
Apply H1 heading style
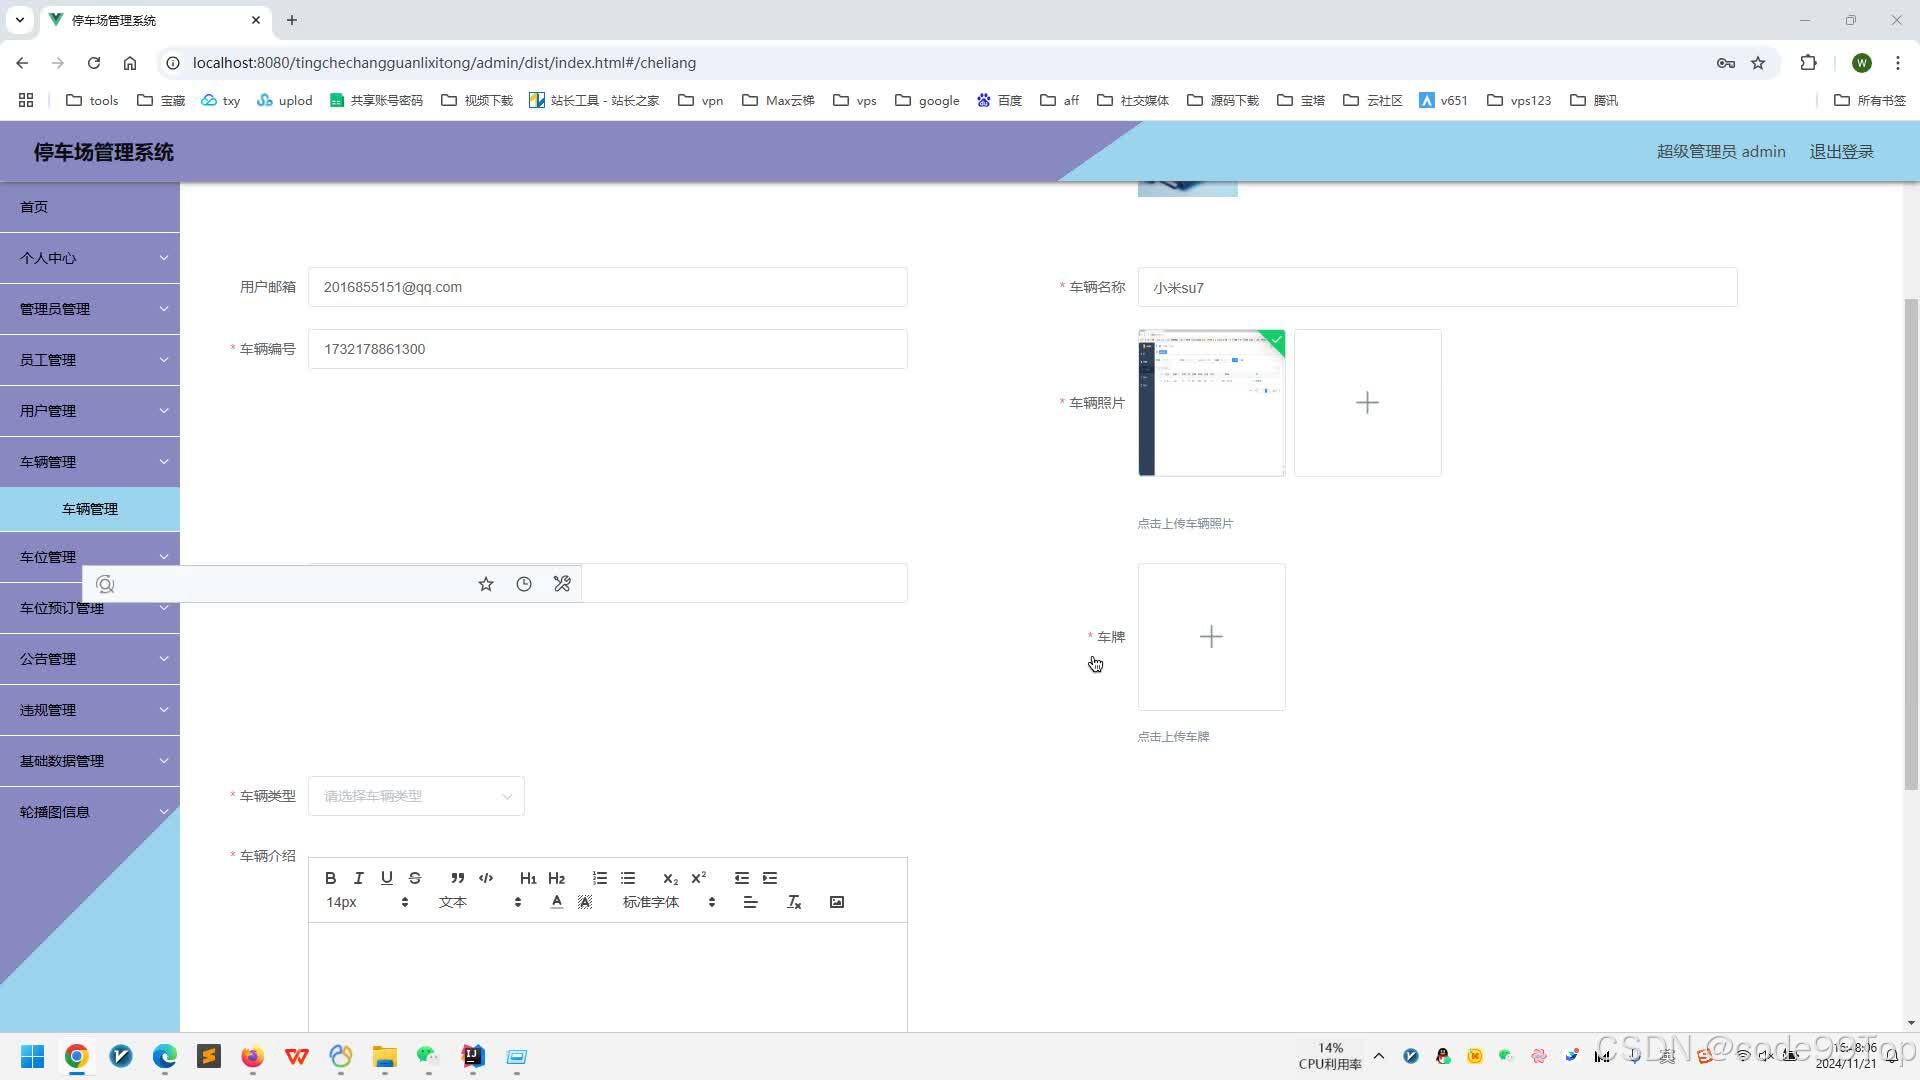(527, 878)
